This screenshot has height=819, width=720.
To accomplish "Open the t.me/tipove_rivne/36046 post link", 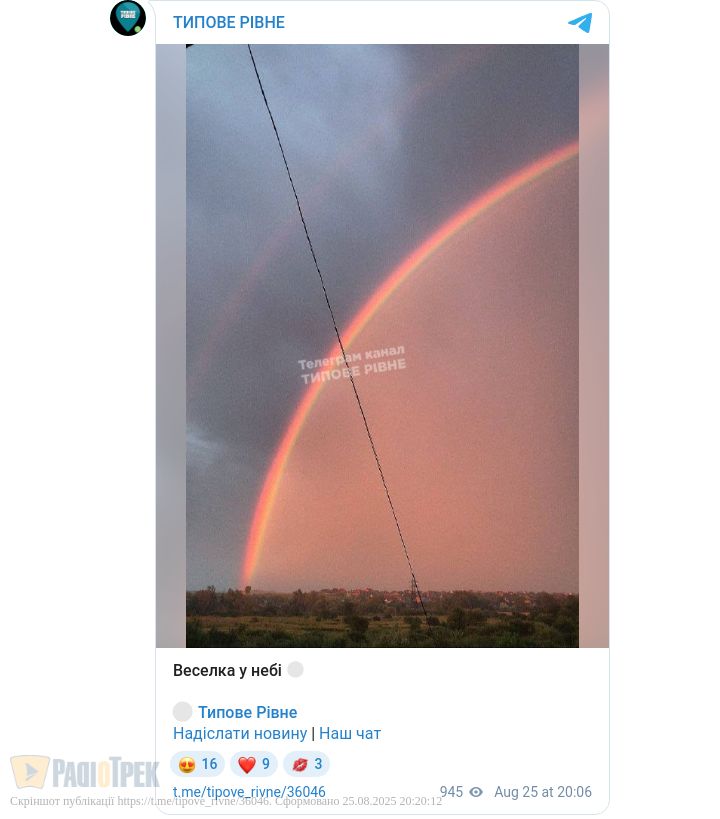I will pos(249,792).
